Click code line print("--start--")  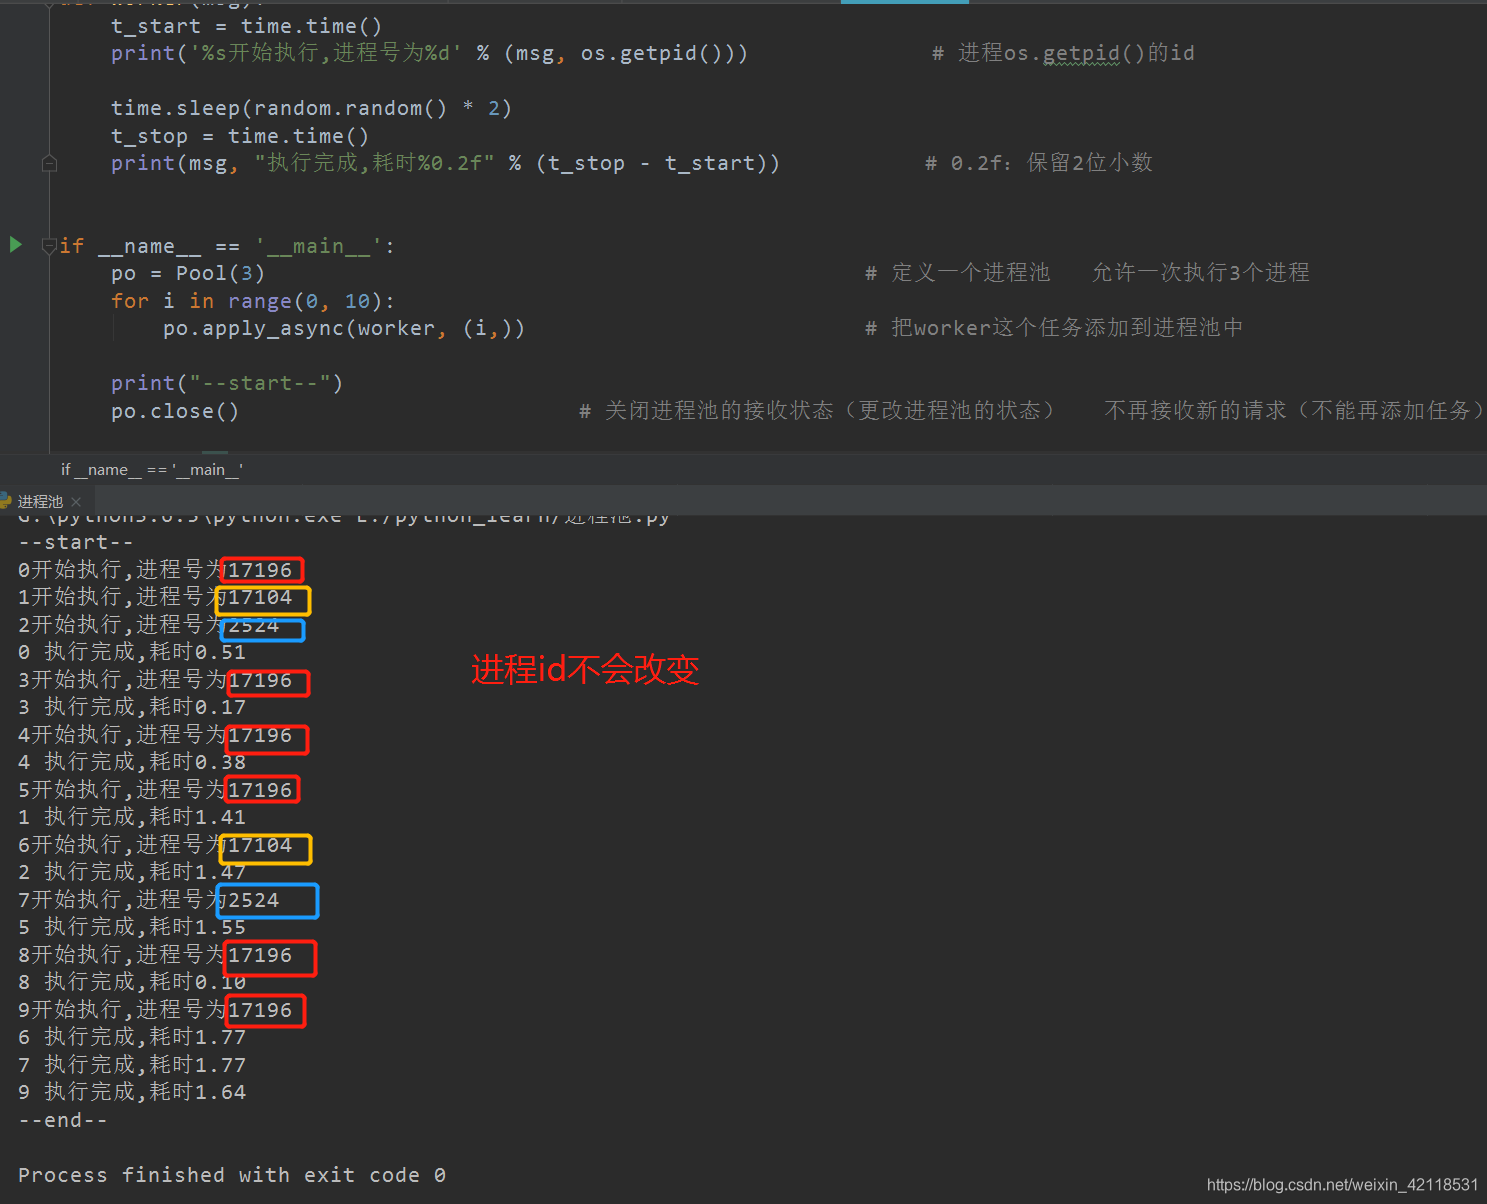227,383
